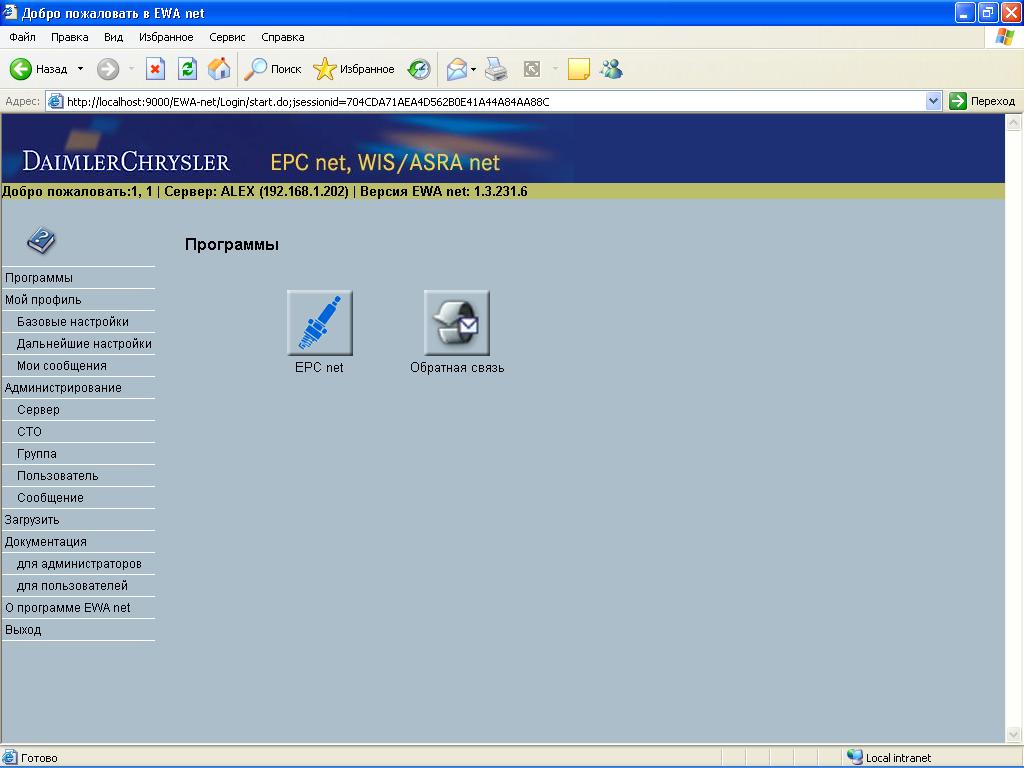
Task: Open Дальнейшие настройки link
Action: [84, 344]
